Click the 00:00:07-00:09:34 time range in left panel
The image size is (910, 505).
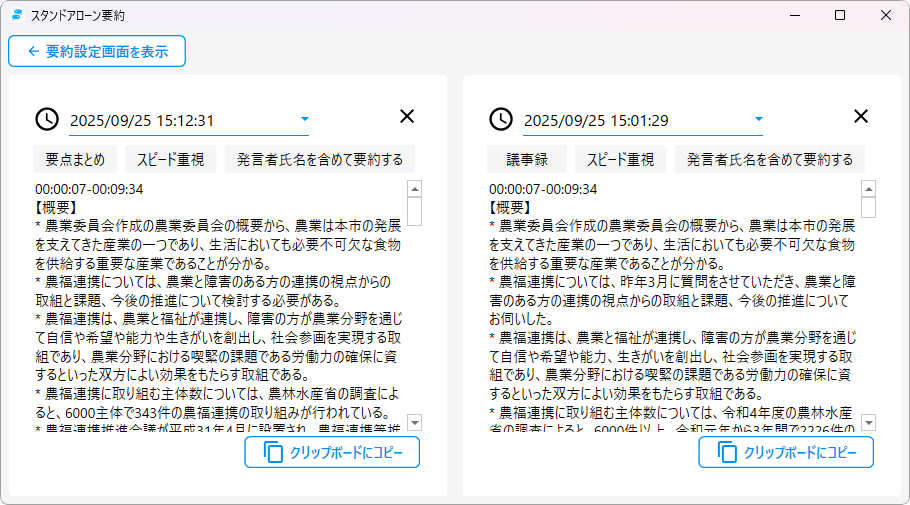point(89,189)
